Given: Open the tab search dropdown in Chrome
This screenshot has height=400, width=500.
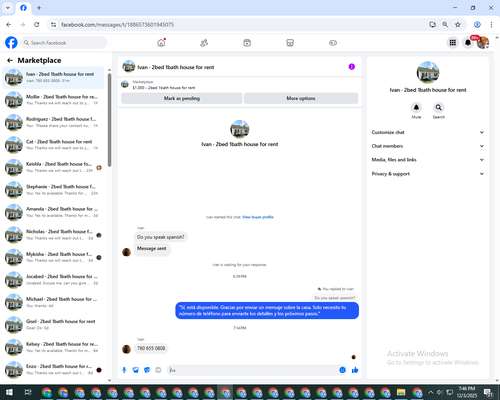Looking at the screenshot, I should point(8,8).
